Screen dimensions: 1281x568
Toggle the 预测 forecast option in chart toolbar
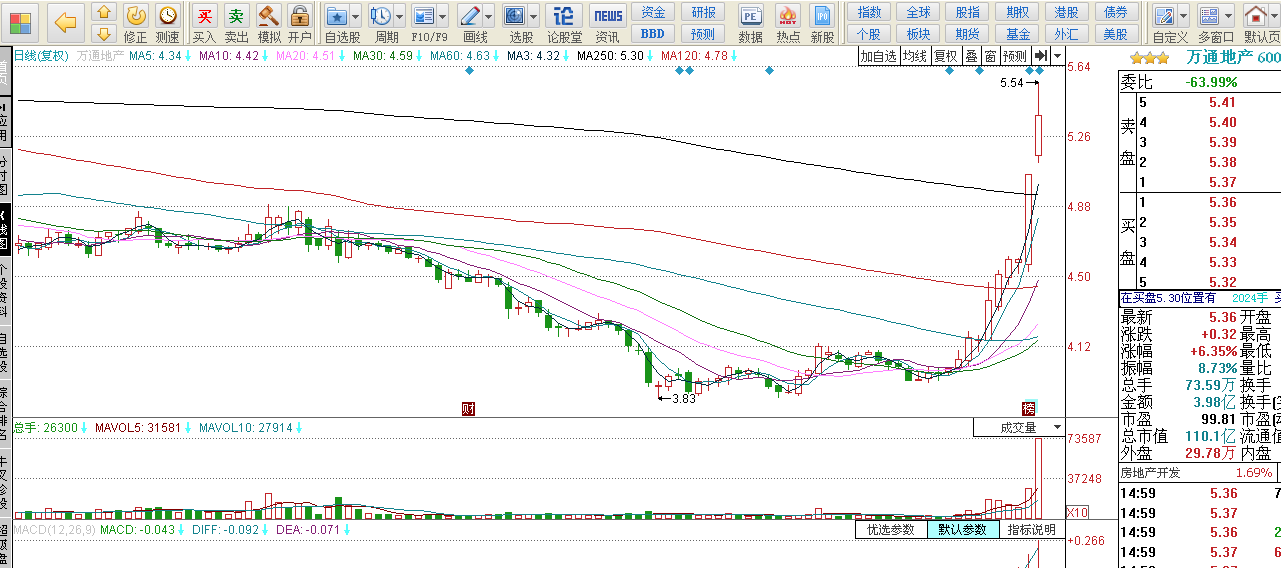1015,56
